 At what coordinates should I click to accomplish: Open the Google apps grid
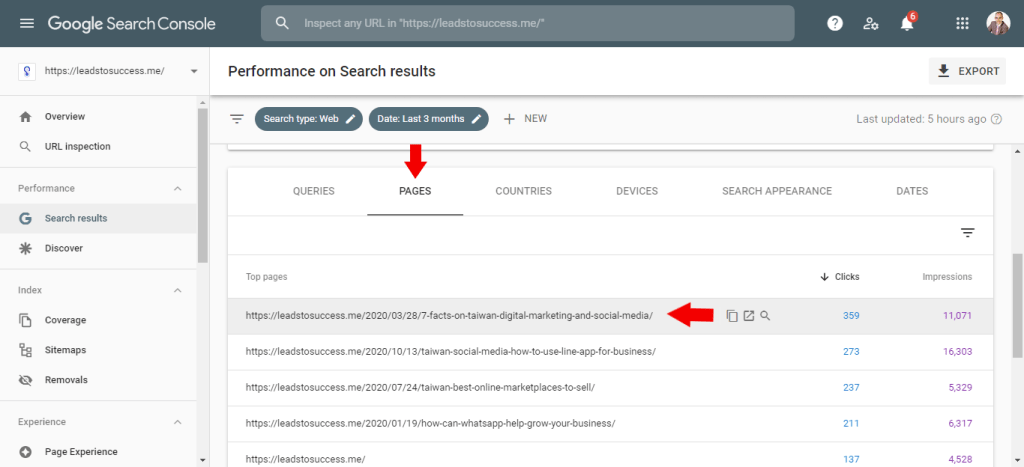962,24
